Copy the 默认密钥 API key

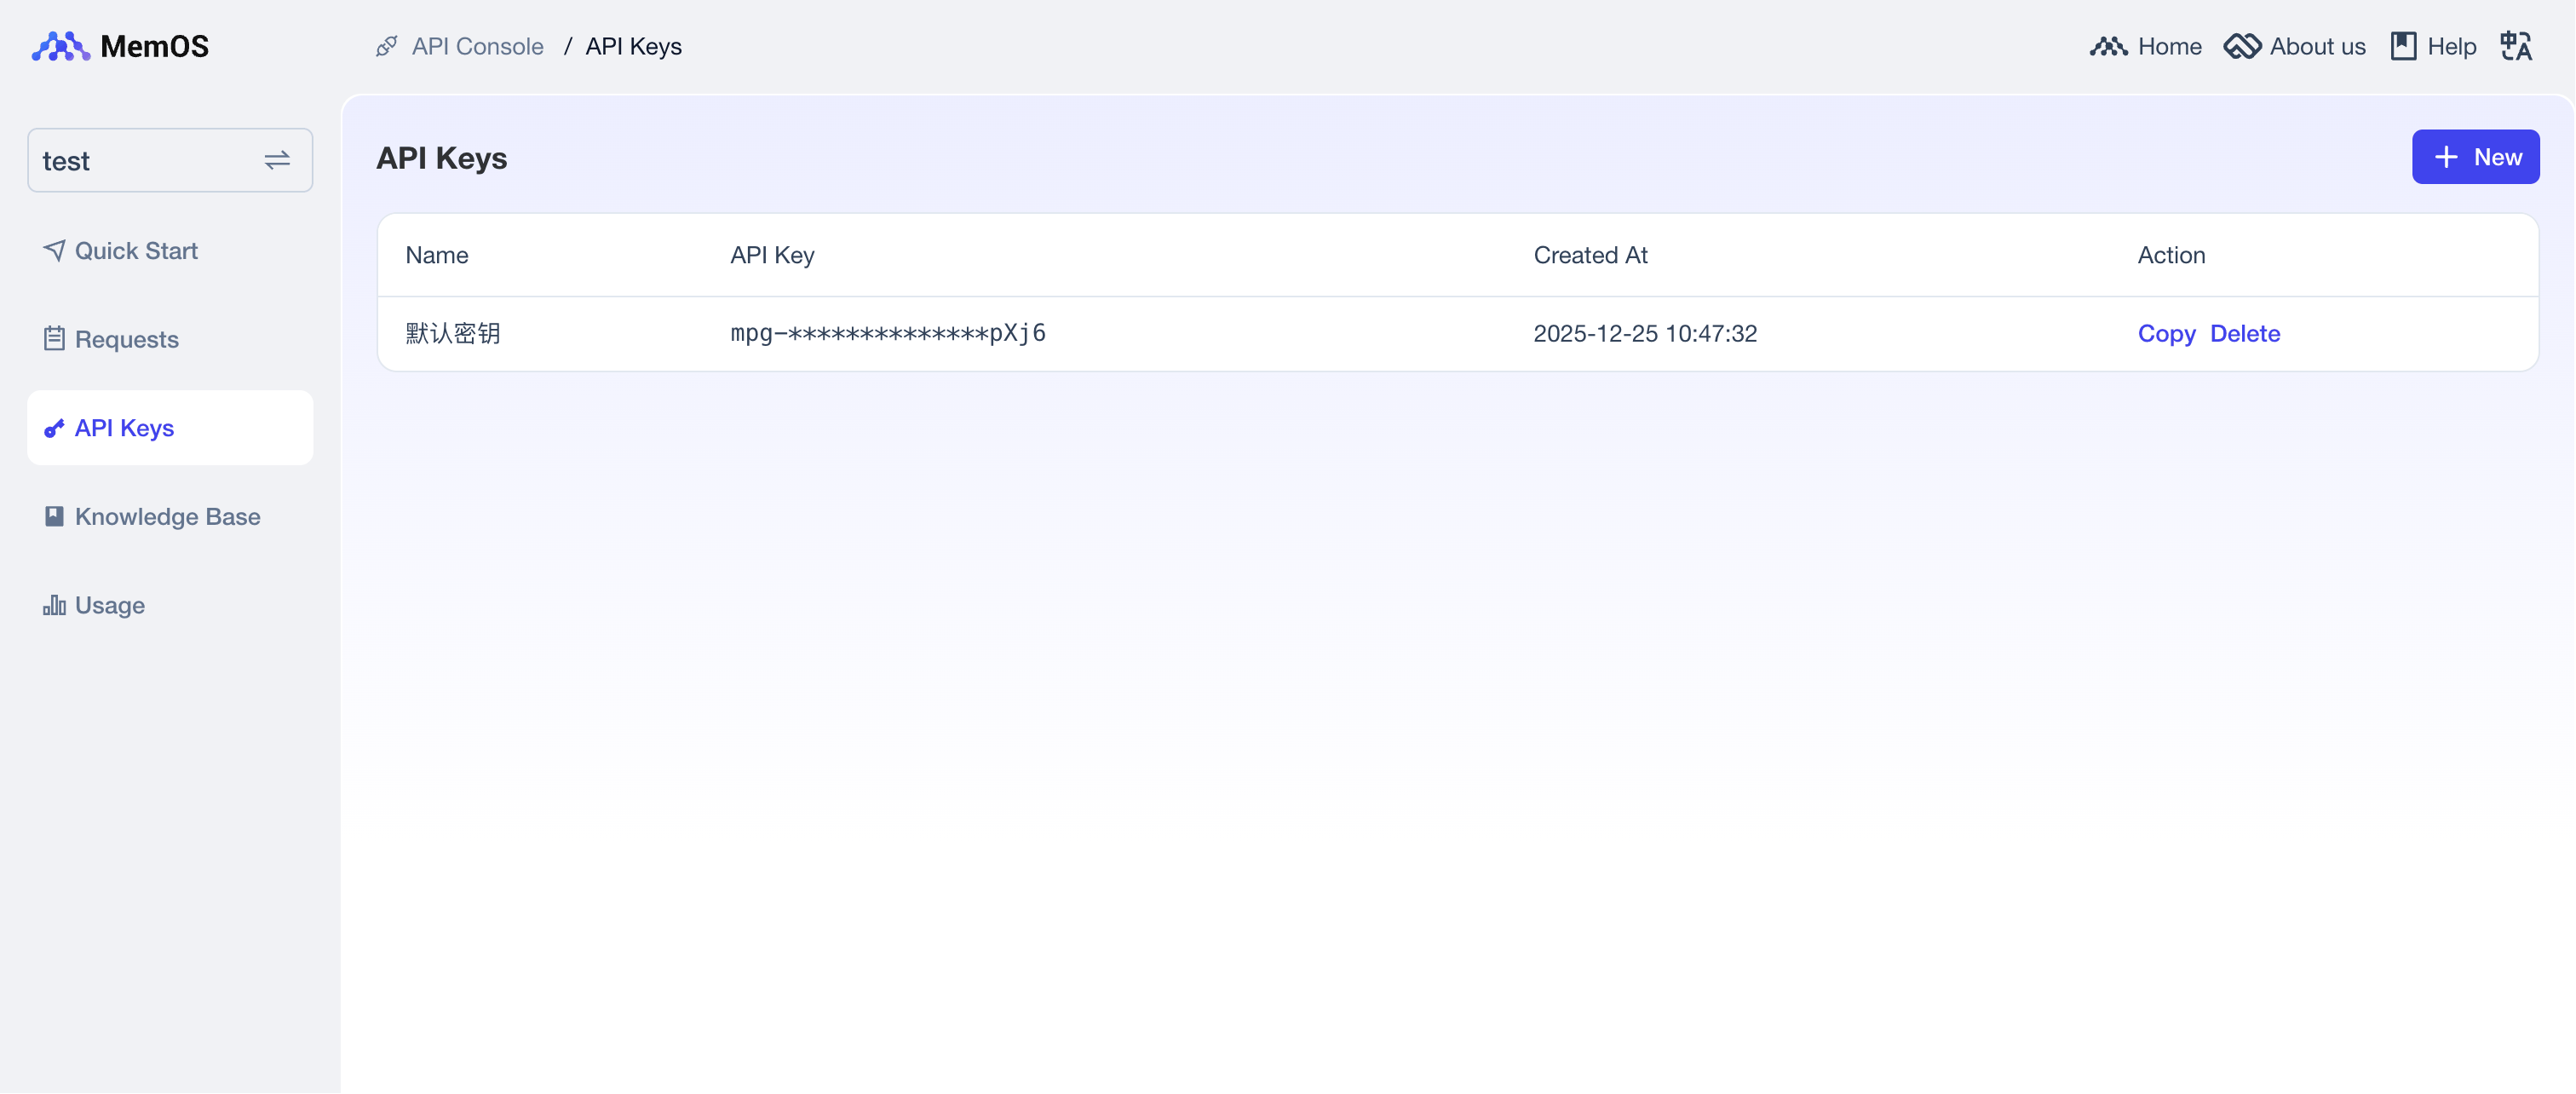point(2166,333)
